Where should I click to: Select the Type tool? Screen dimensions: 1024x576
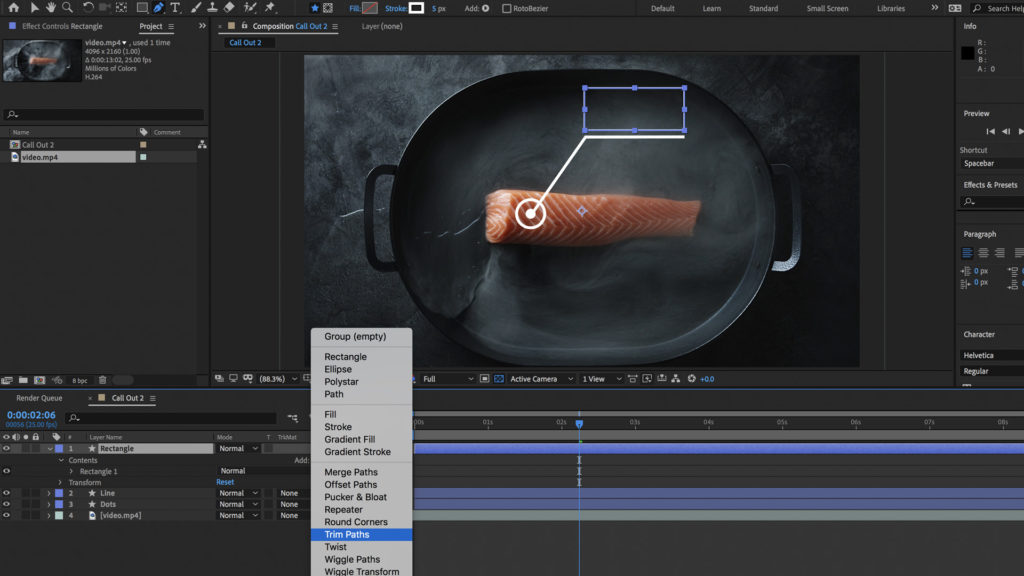[x=175, y=8]
